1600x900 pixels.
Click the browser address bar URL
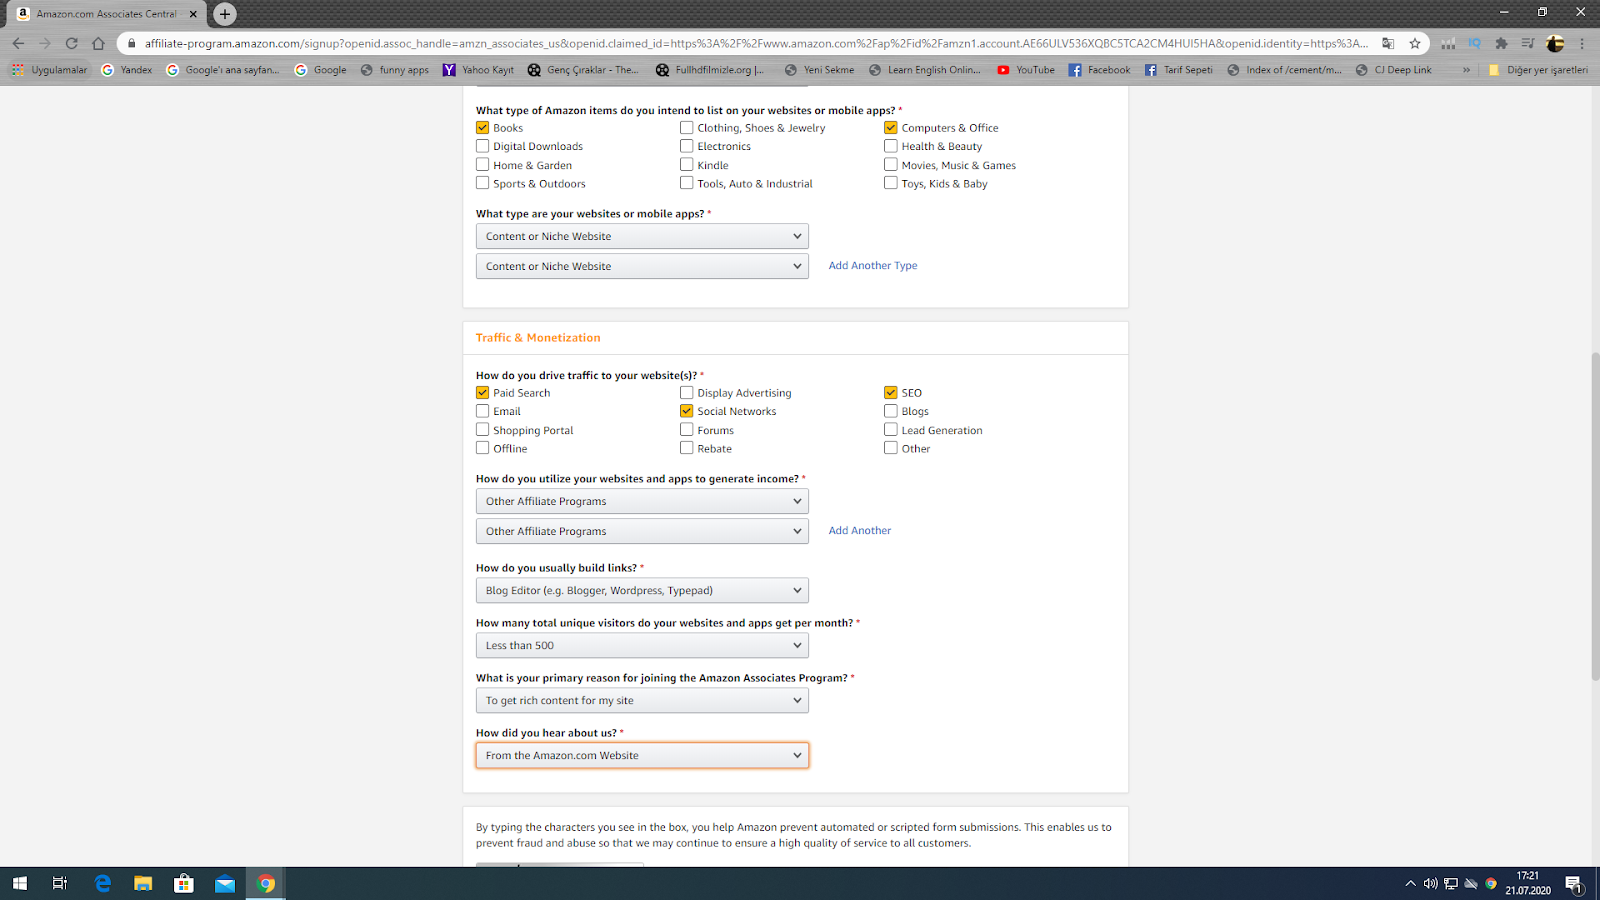pos(755,43)
